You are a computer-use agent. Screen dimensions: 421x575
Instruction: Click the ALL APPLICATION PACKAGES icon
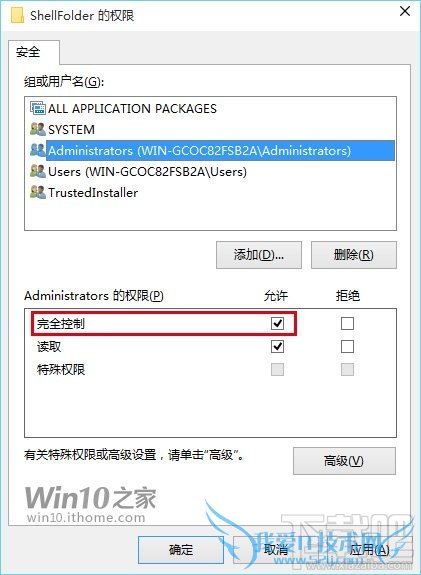pos(38,108)
